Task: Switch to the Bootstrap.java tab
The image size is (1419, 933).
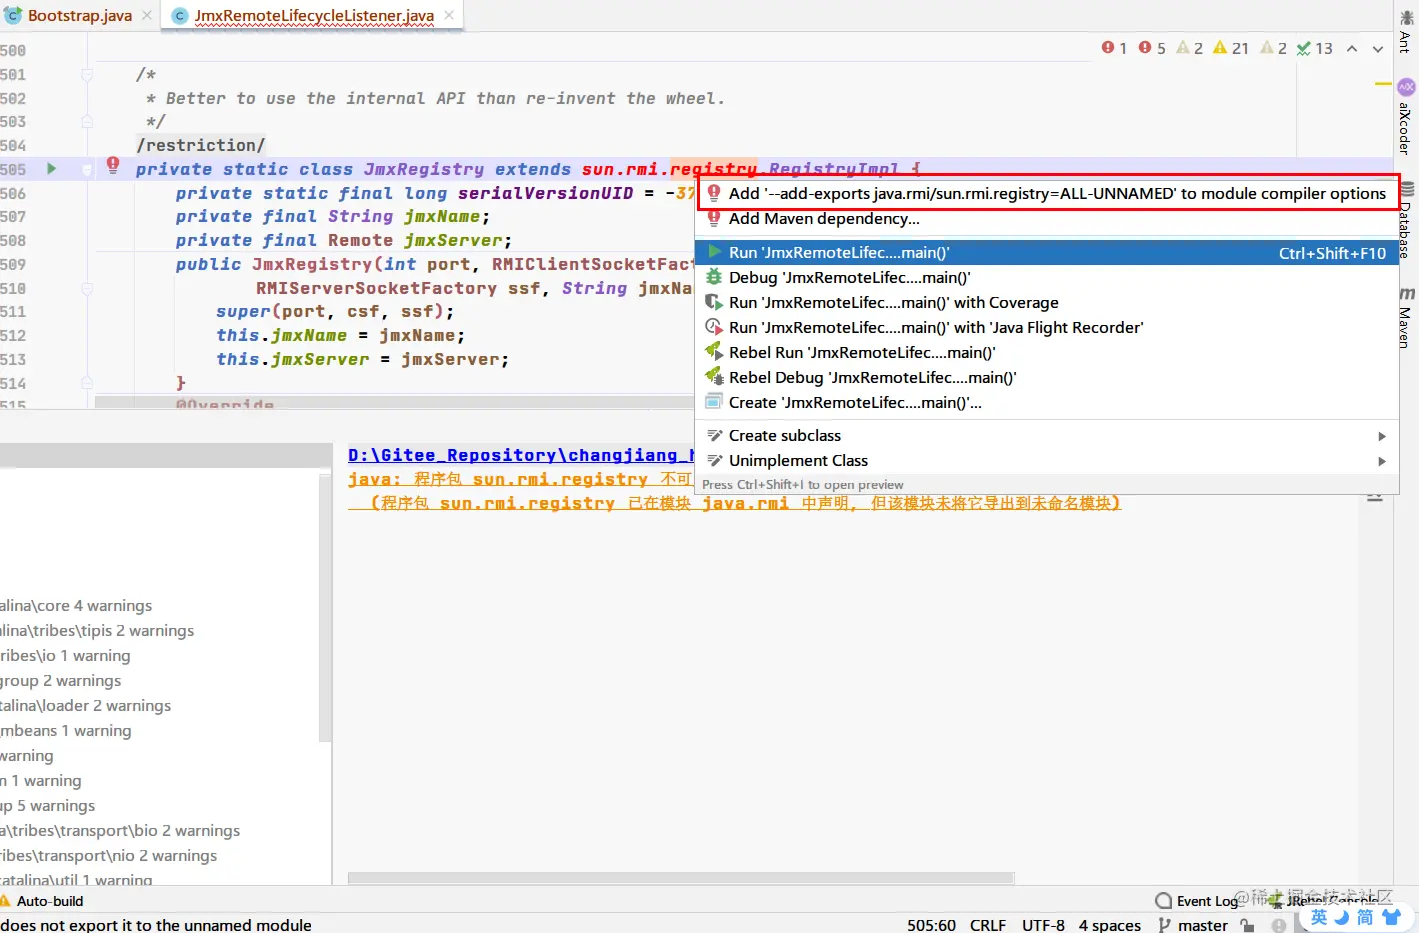Action: pos(79,15)
